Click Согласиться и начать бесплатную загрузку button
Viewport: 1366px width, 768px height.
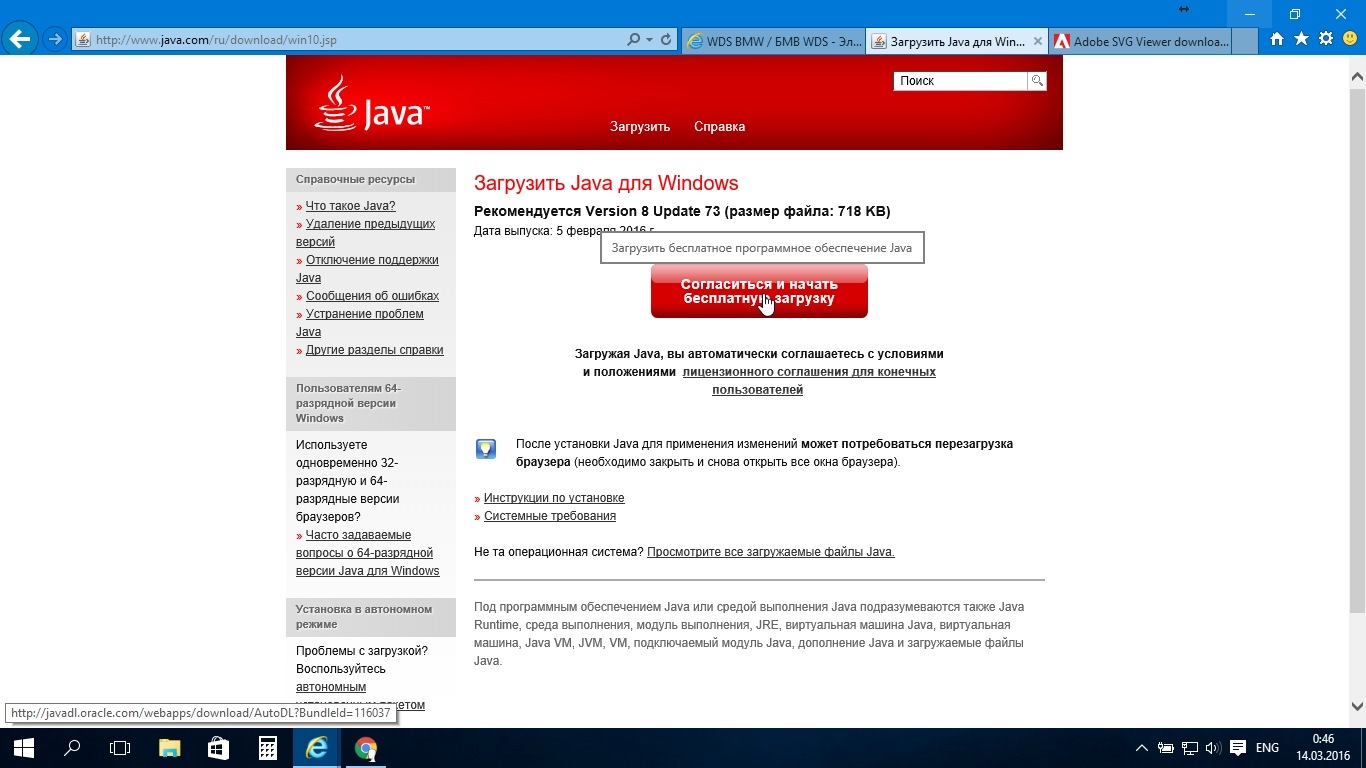759,291
